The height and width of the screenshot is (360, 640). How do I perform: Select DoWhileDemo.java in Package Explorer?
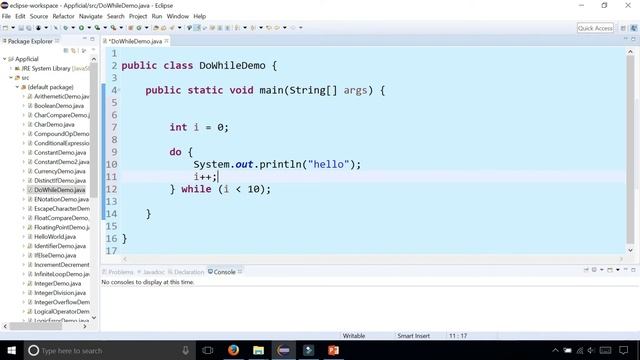(x=60, y=190)
